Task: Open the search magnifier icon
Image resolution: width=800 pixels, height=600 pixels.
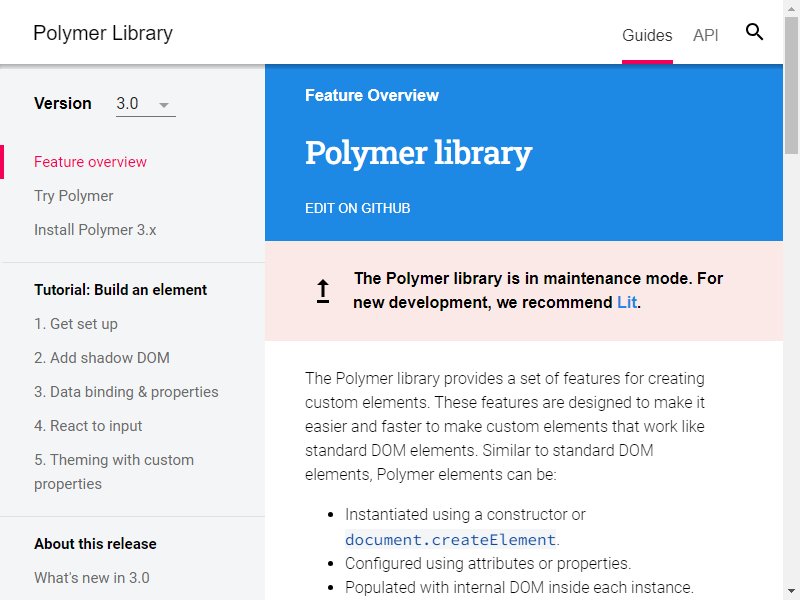Action: [754, 32]
